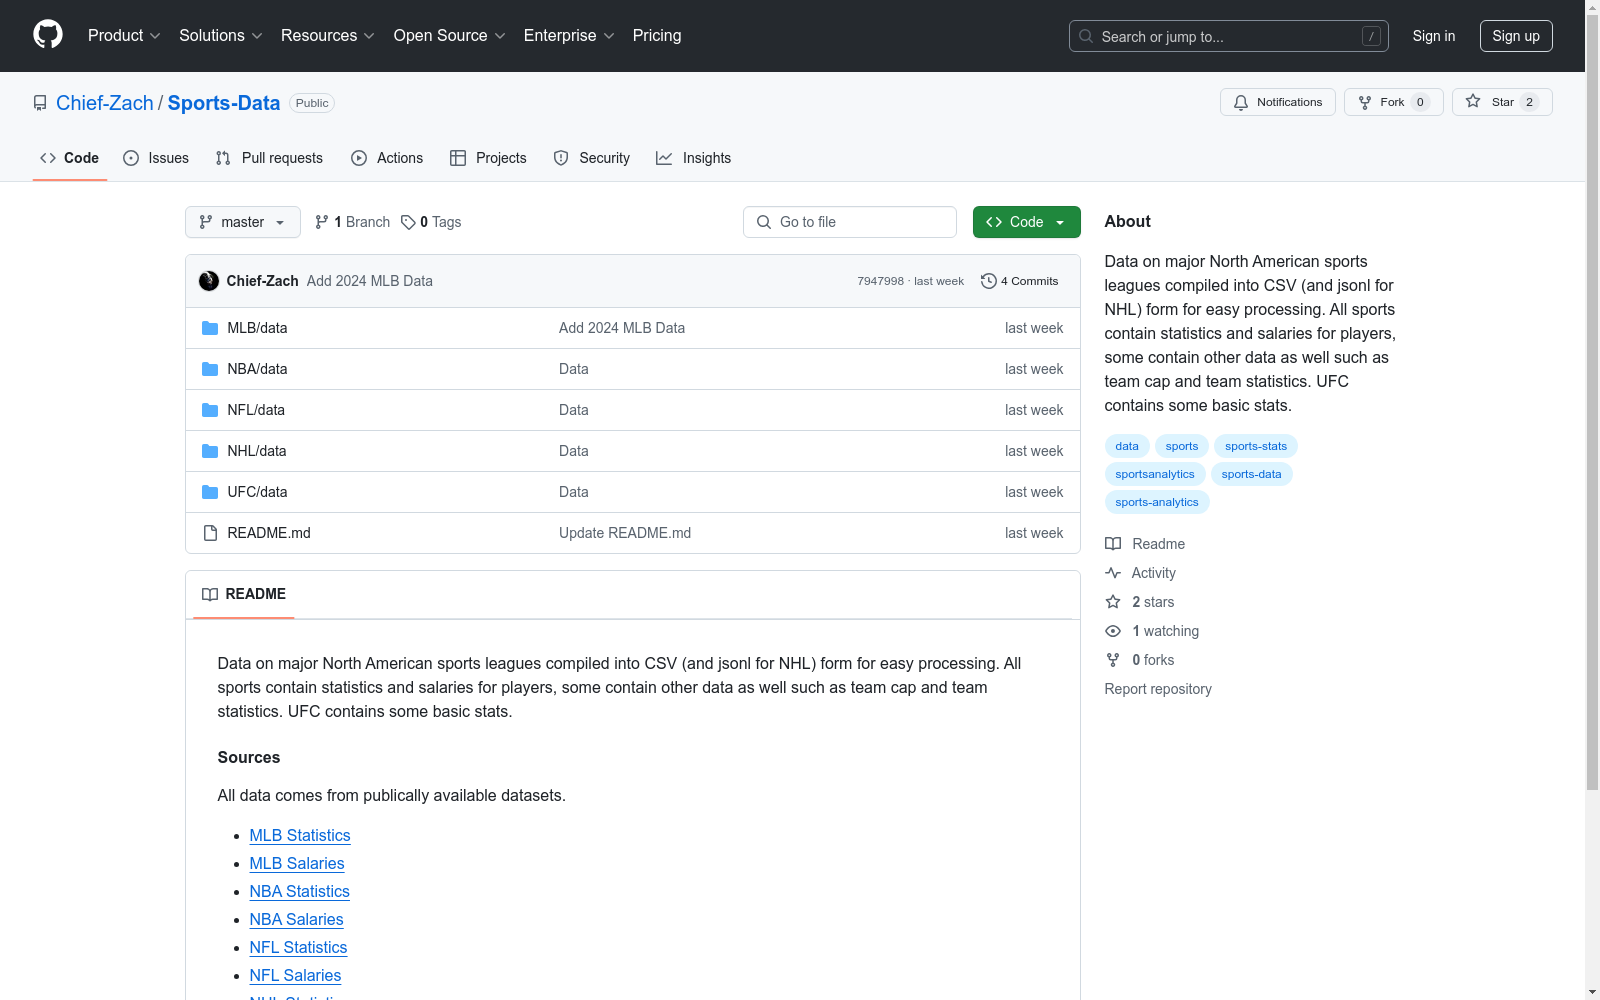Open the Pull requests tab
Screen dimensions: 1600x1000
[269, 158]
